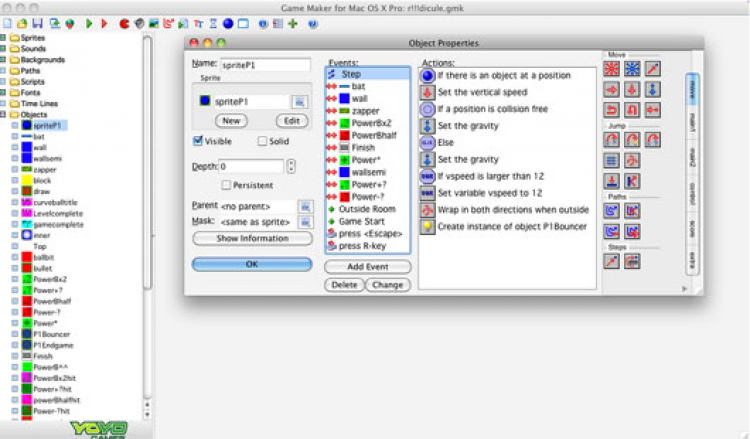The height and width of the screenshot is (439, 750).
Task: Click the Edit sprite button
Action: (292, 121)
